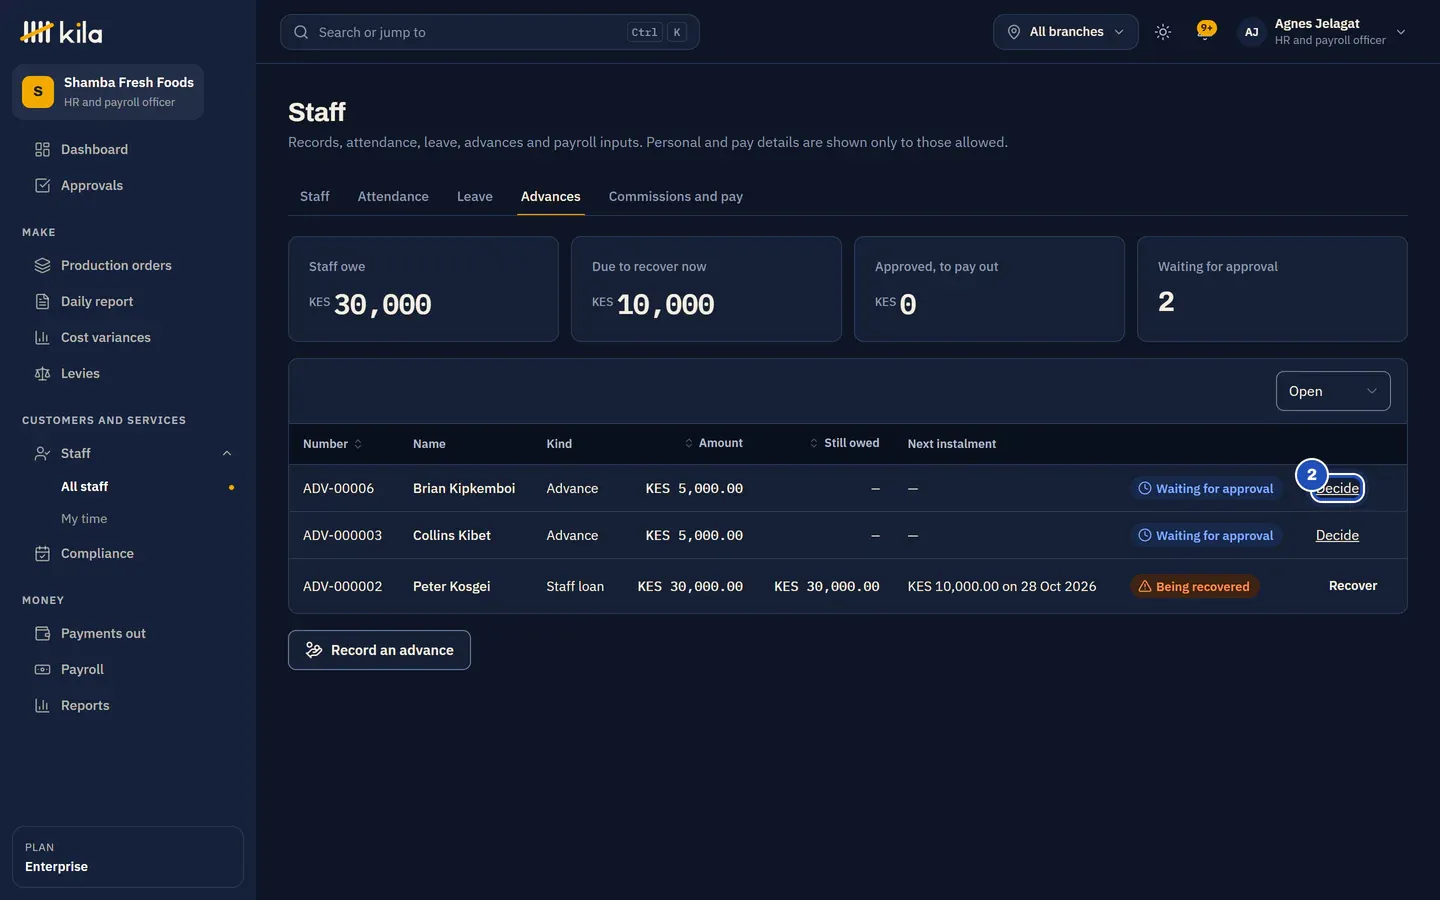This screenshot has width=1440, height=900.
Task: Click the Being recovered status badge
Action: coord(1194,587)
